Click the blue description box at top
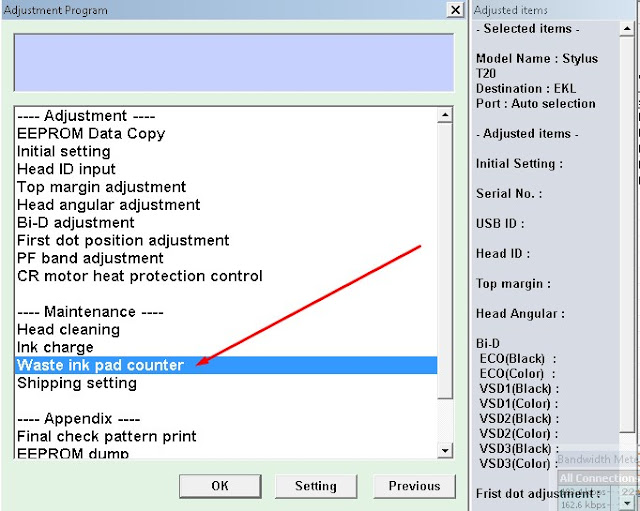Image resolution: width=640 pixels, height=511 pixels. point(234,63)
